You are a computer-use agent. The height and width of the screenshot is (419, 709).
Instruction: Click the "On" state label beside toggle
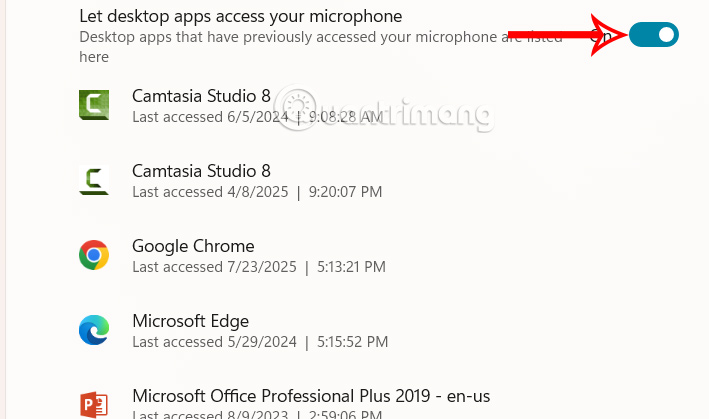pyautogui.click(x=602, y=36)
